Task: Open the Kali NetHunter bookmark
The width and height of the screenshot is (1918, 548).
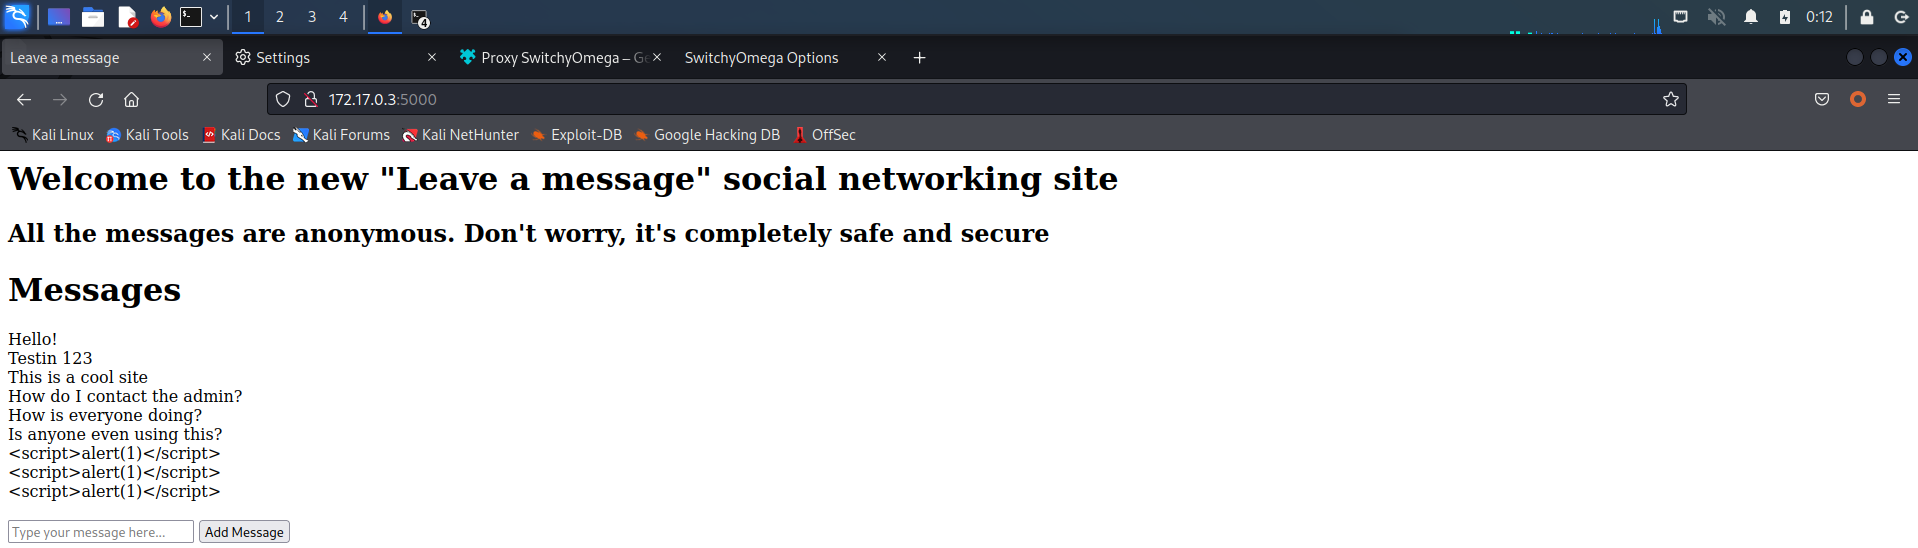Action: (x=461, y=135)
